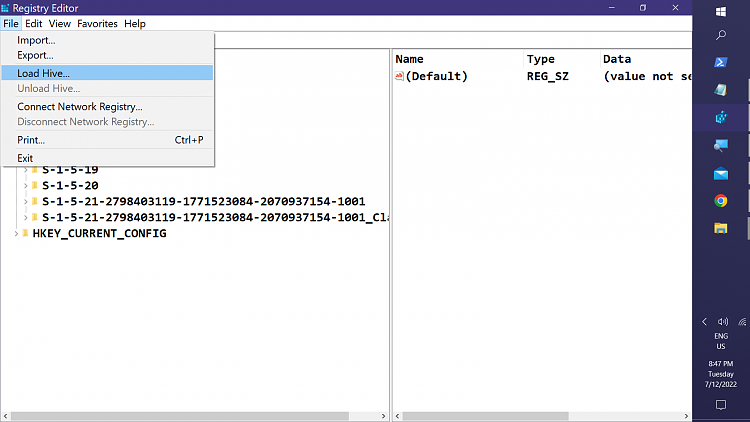Launch Google Chrome from the taskbar
The width and height of the screenshot is (750, 422).
[721, 201]
